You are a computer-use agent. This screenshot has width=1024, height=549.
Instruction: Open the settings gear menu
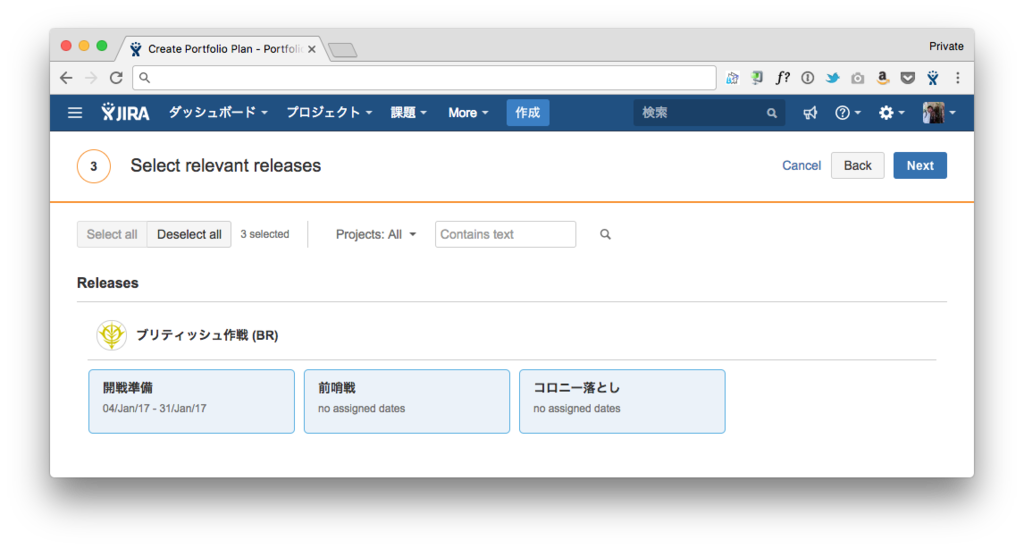(891, 113)
